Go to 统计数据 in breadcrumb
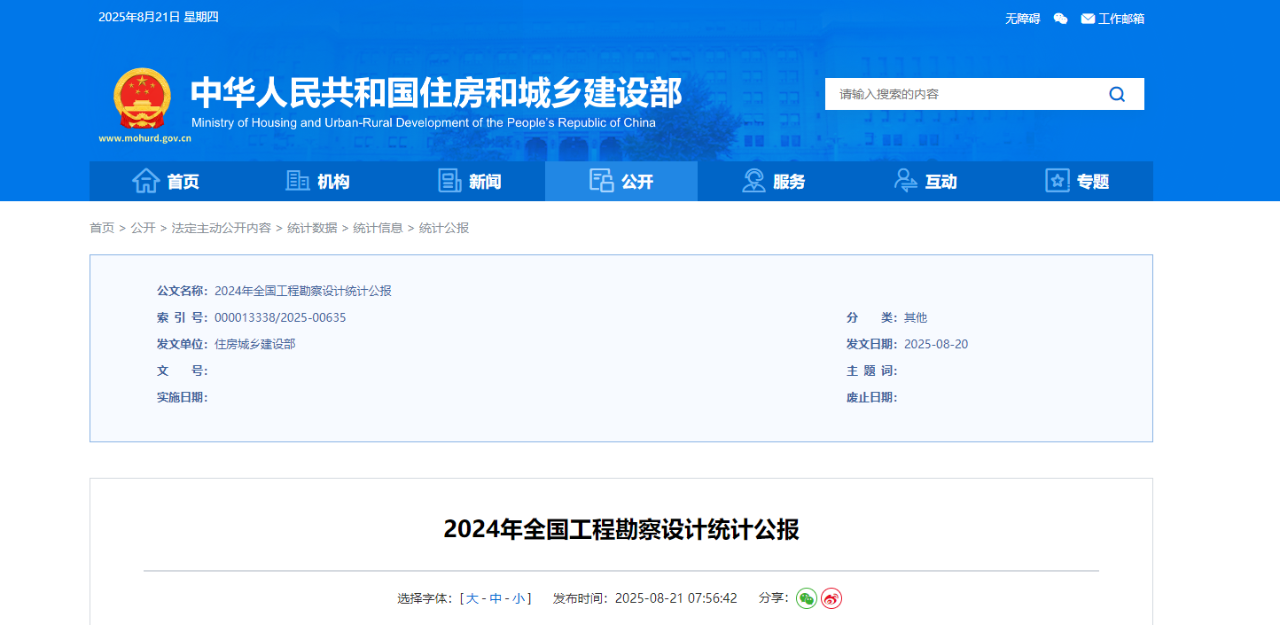This screenshot has height=625, width=1280. [x=311, y=228]
